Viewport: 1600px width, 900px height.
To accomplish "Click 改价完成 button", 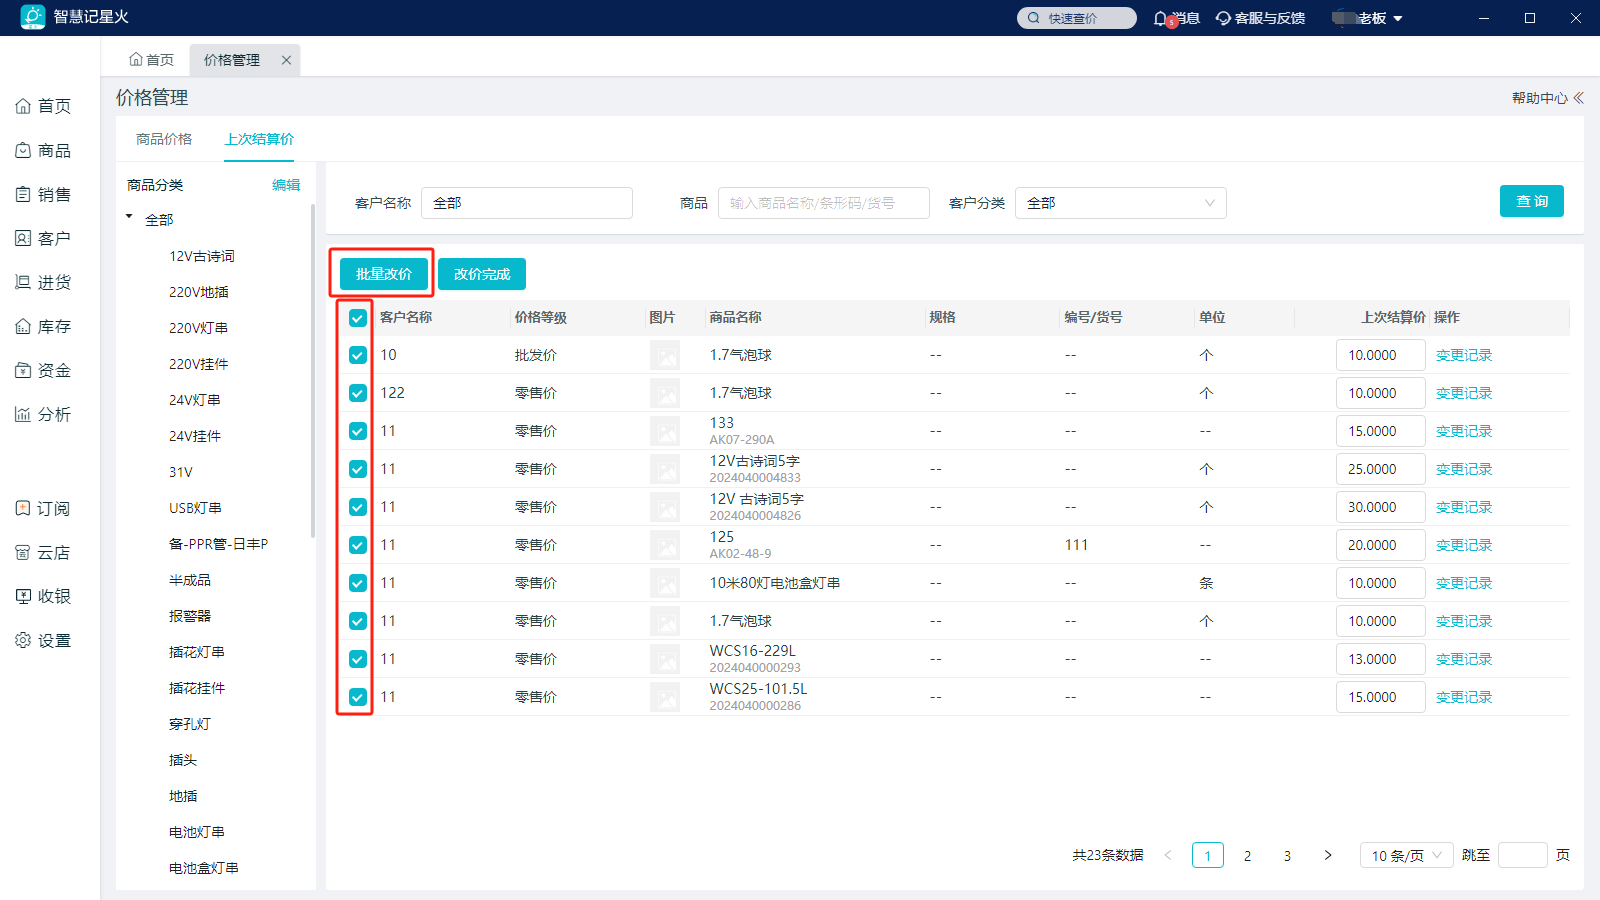I will 482,274.
